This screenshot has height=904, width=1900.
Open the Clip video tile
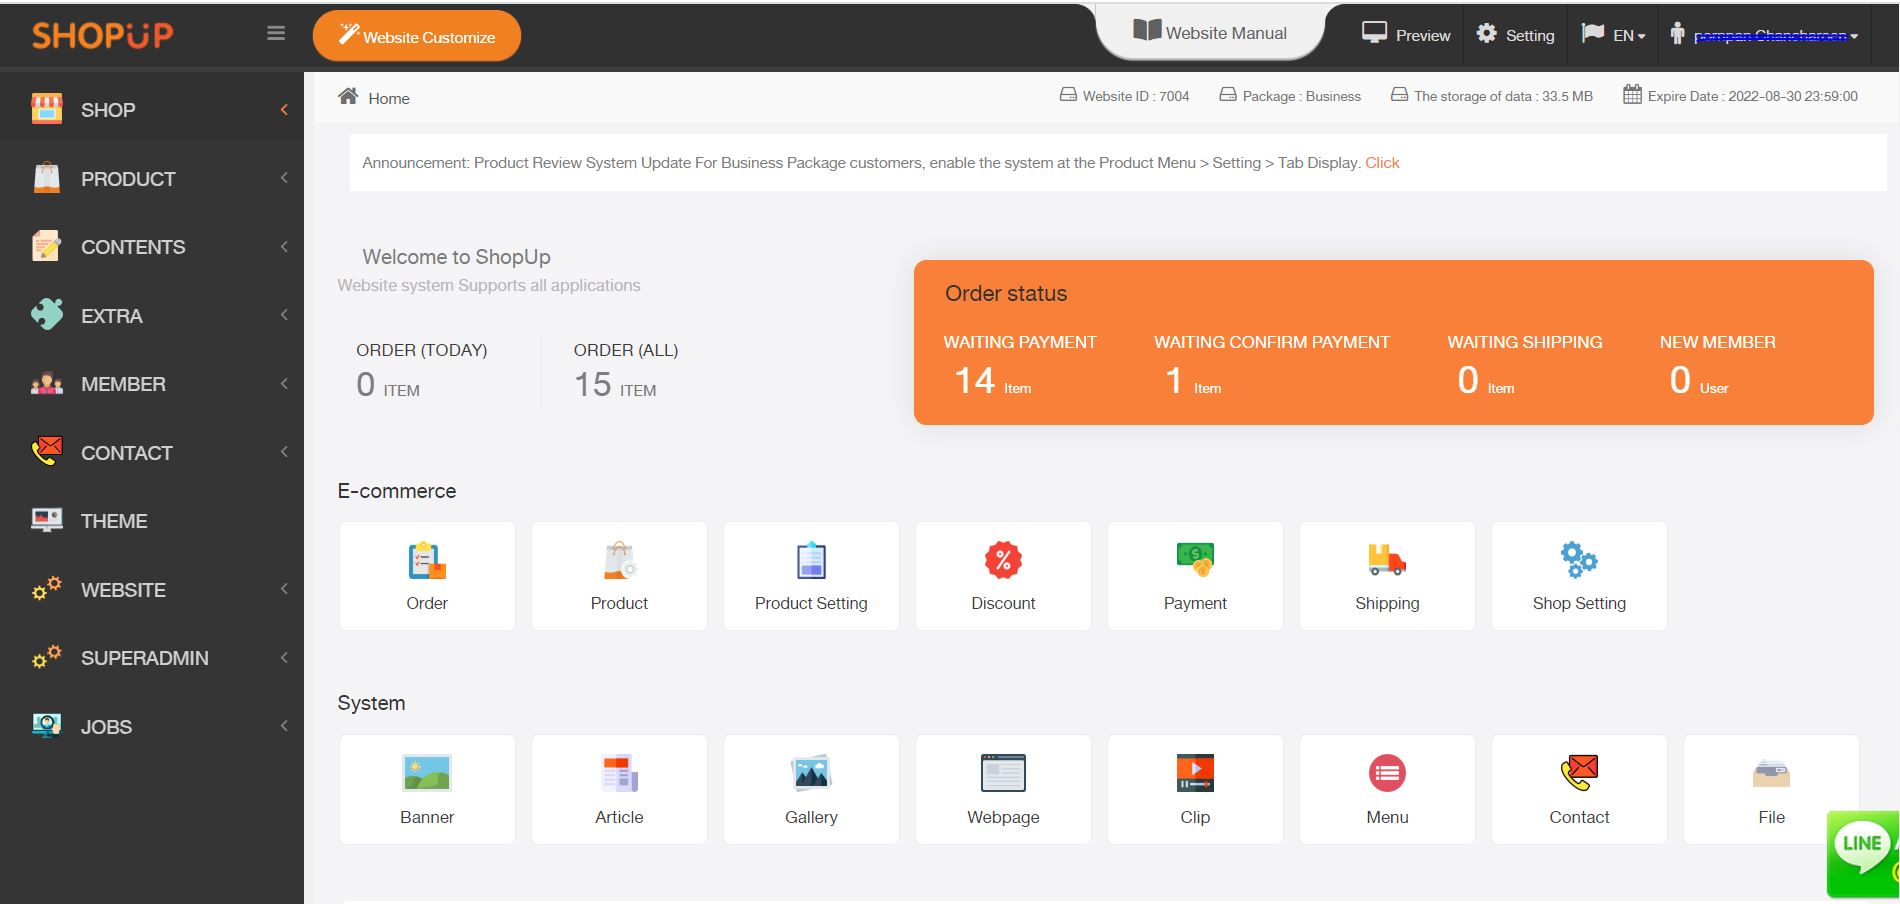pyautogui.click(x=1195, y=789)
